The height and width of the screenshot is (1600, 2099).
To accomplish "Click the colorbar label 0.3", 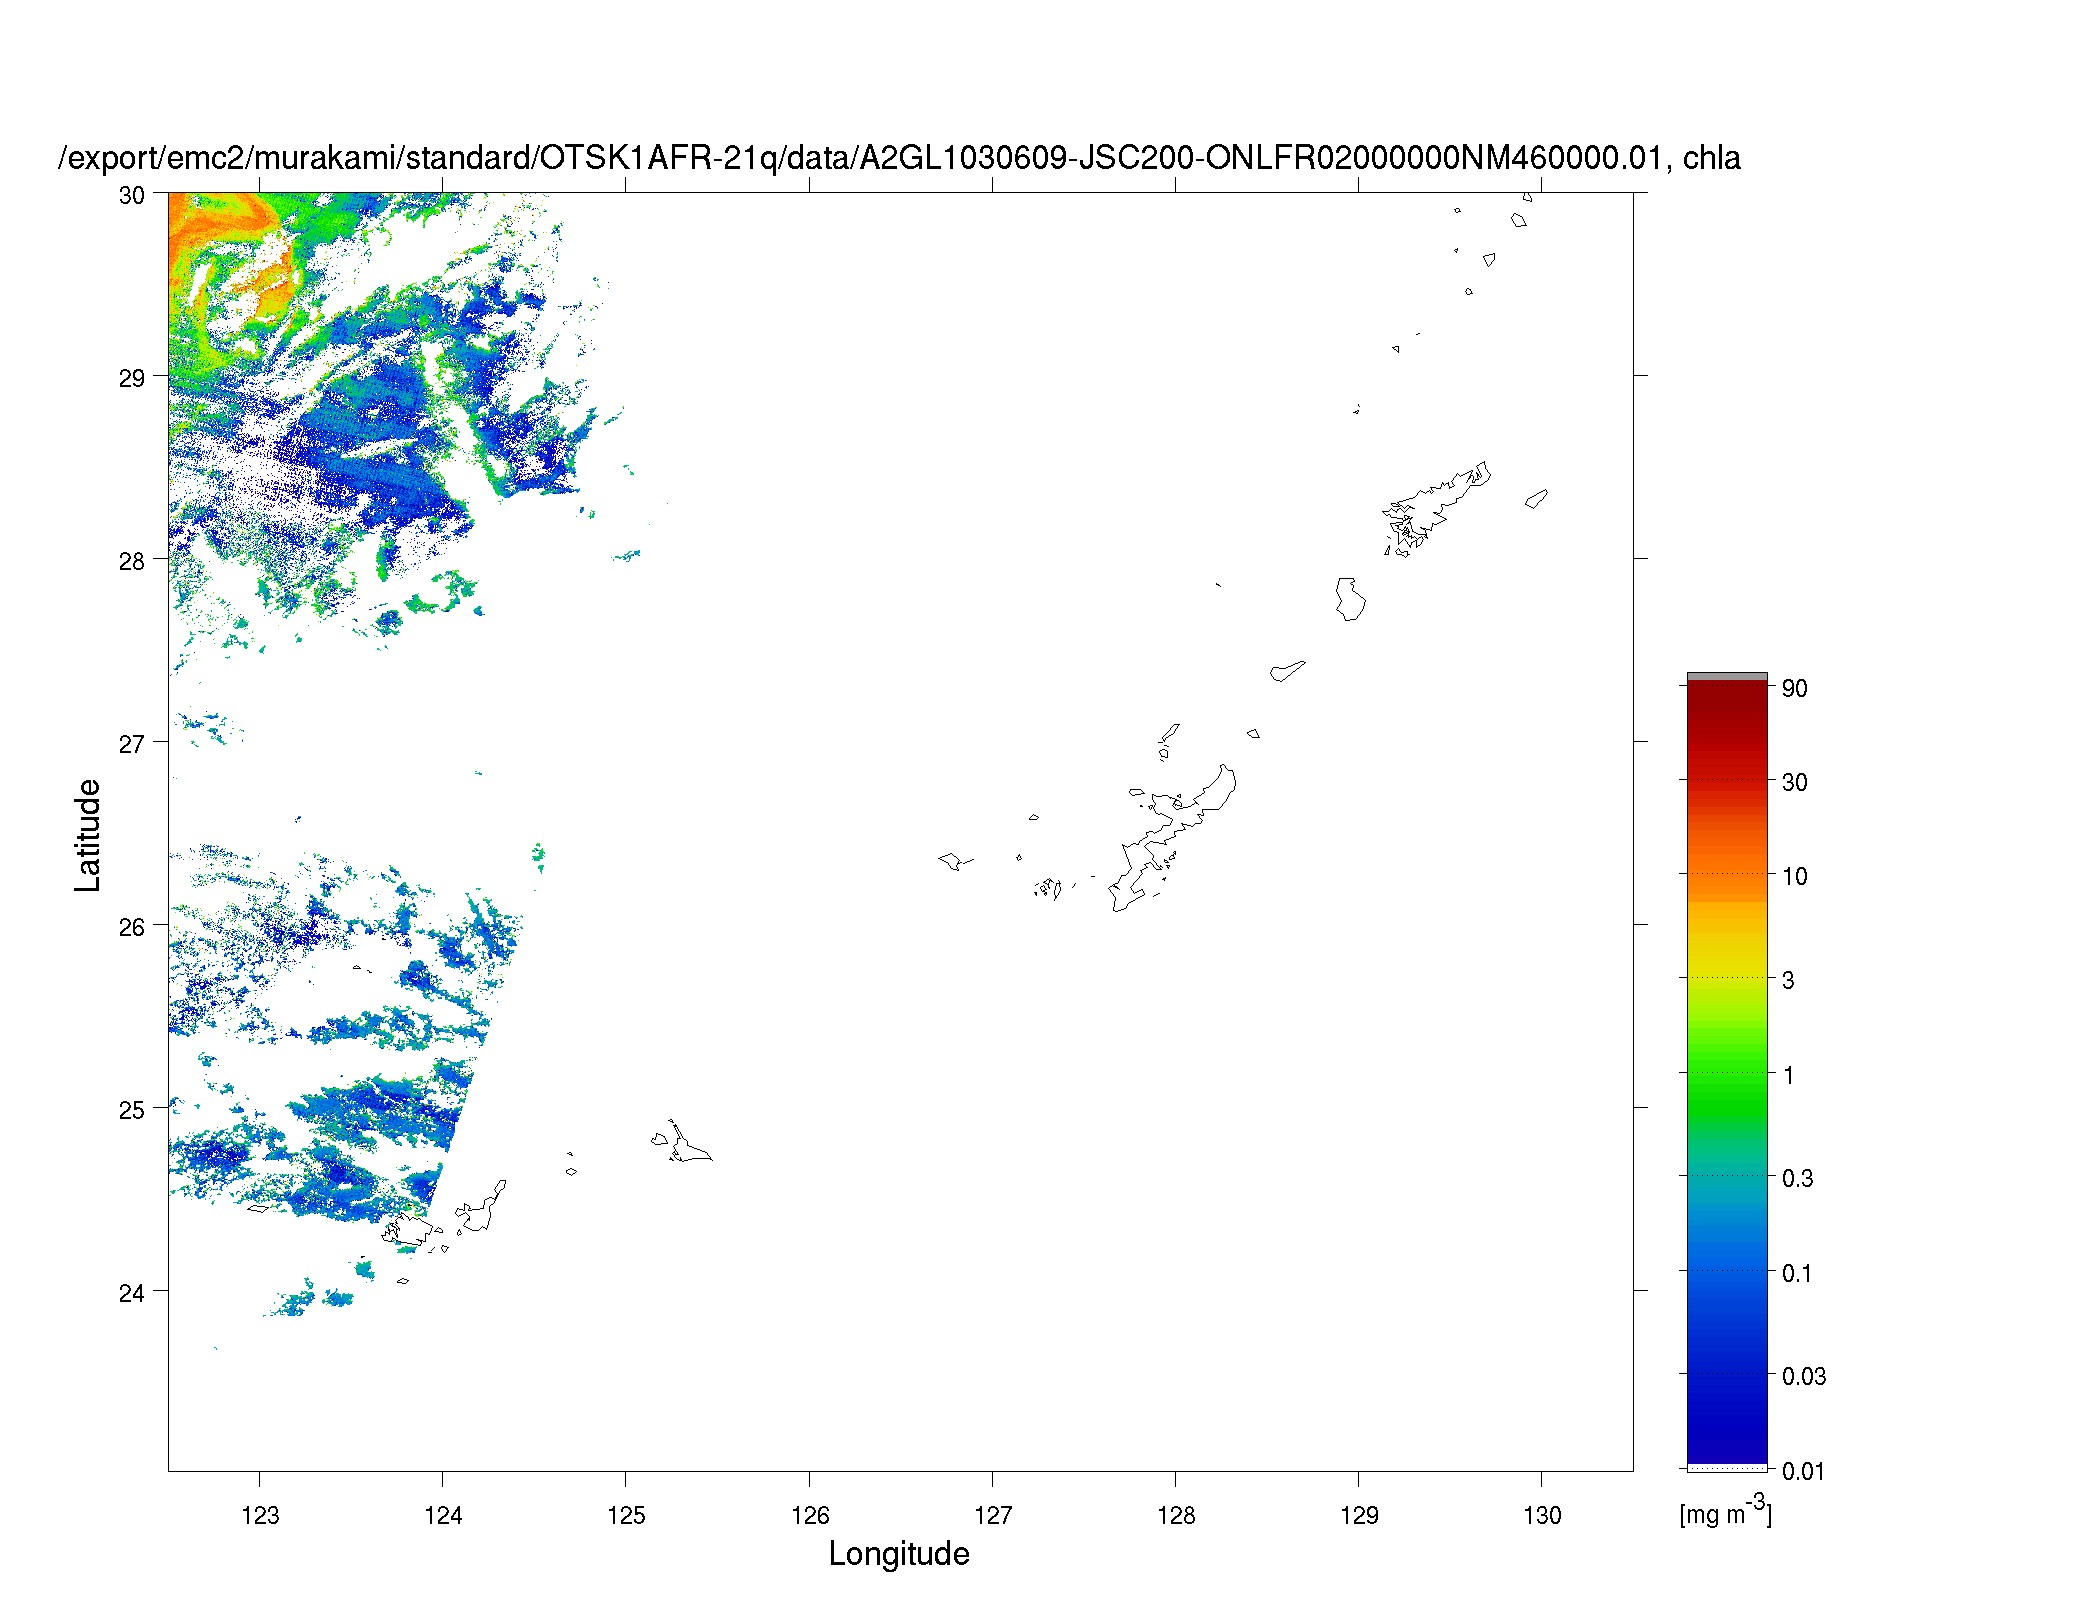I will pyautogui.click(x=1798, y=1179).
